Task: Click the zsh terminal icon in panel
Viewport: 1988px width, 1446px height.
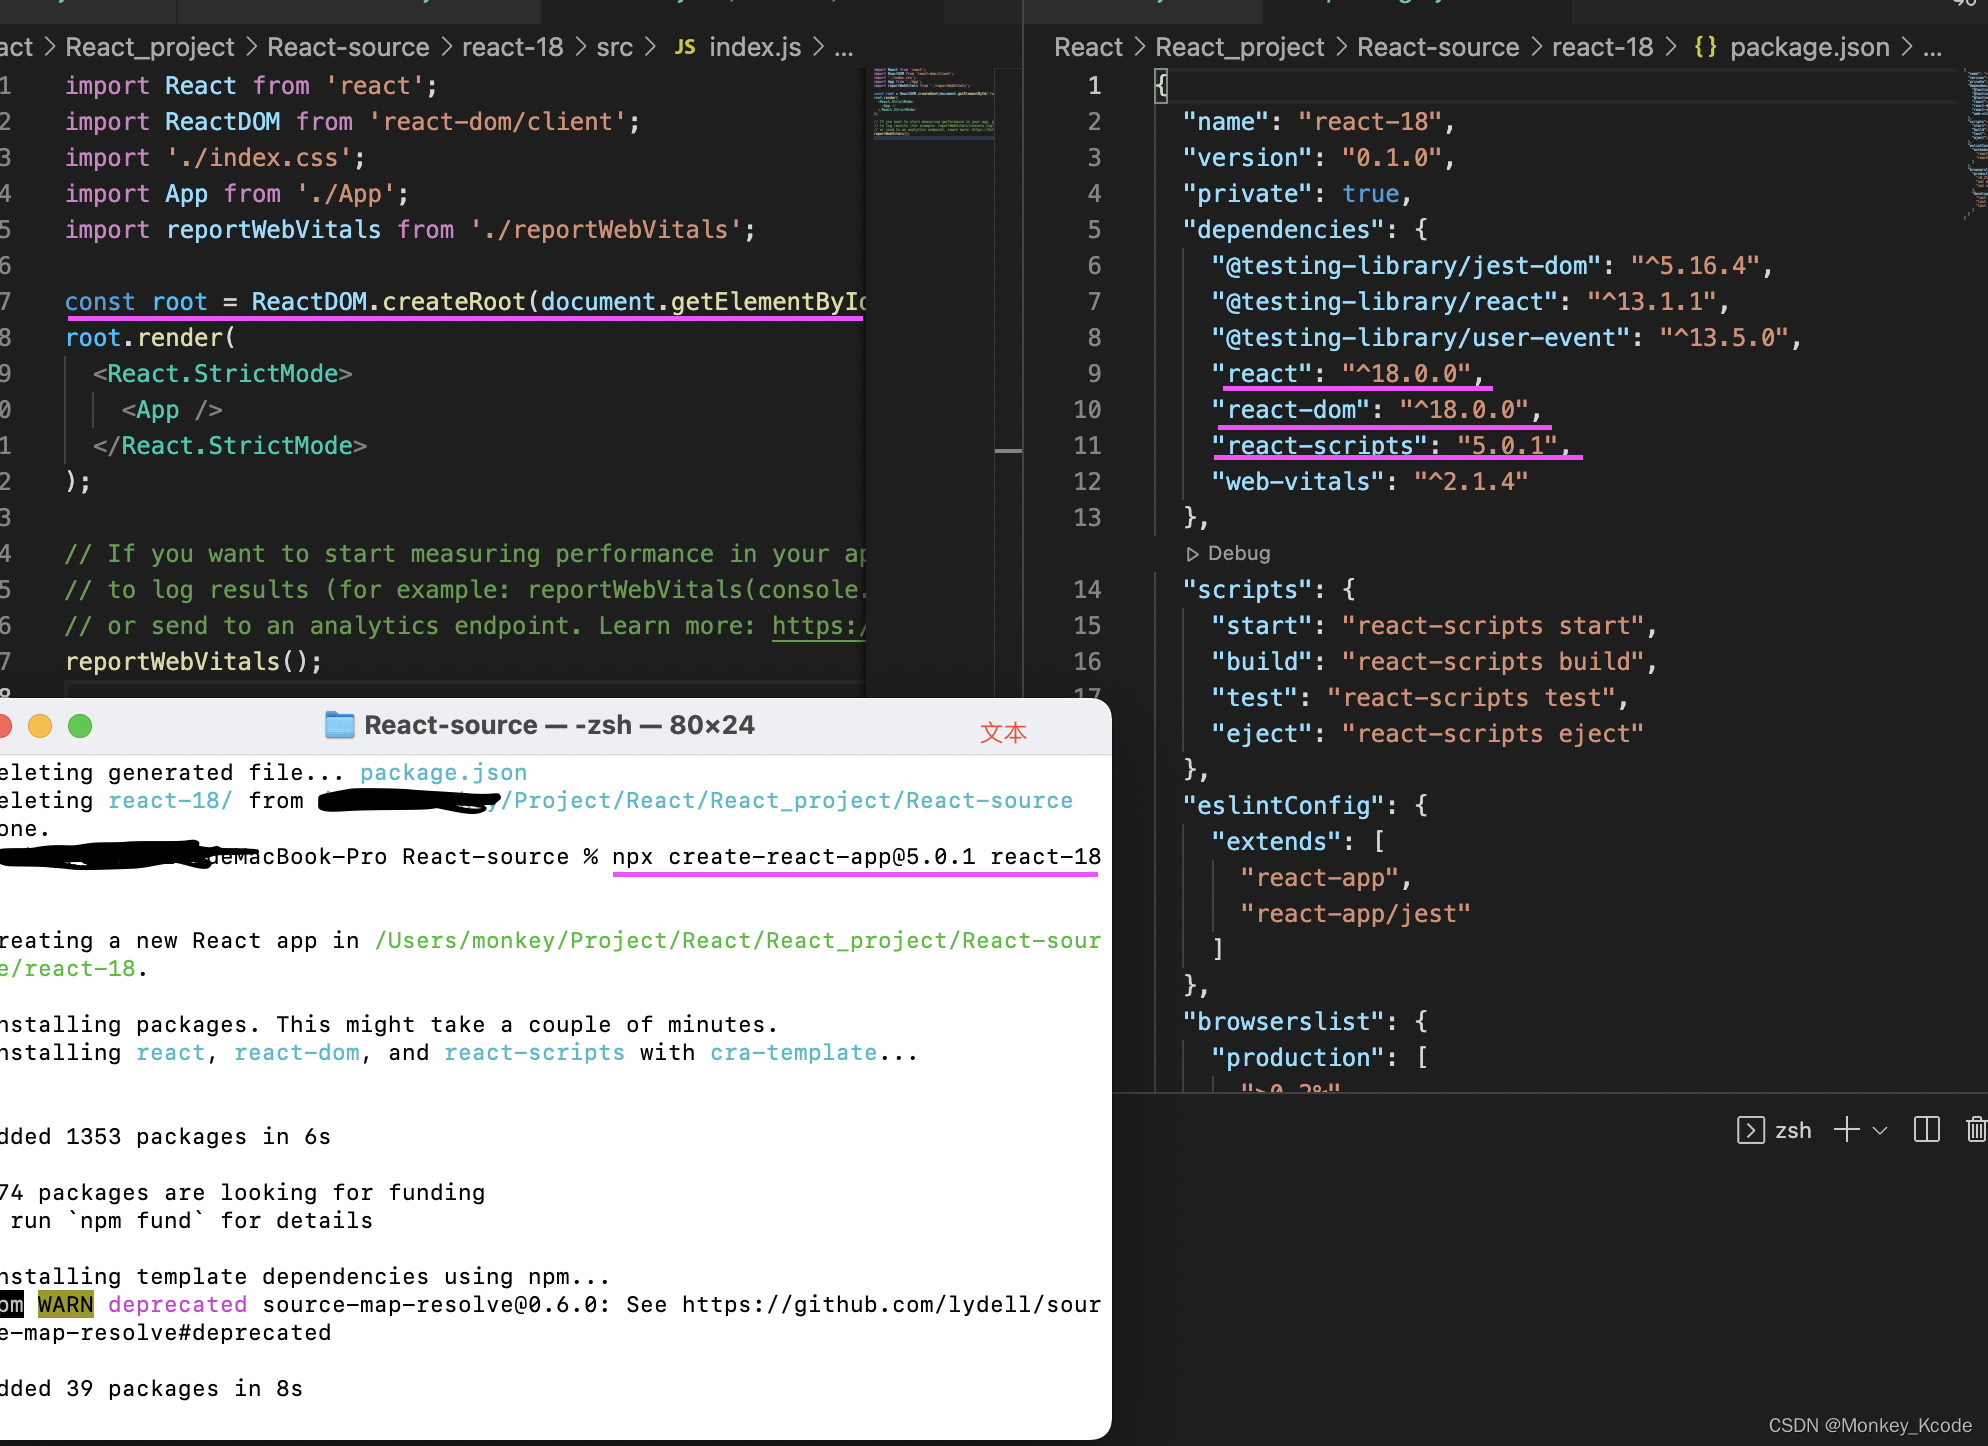Action: (x=1750, y=1130)
